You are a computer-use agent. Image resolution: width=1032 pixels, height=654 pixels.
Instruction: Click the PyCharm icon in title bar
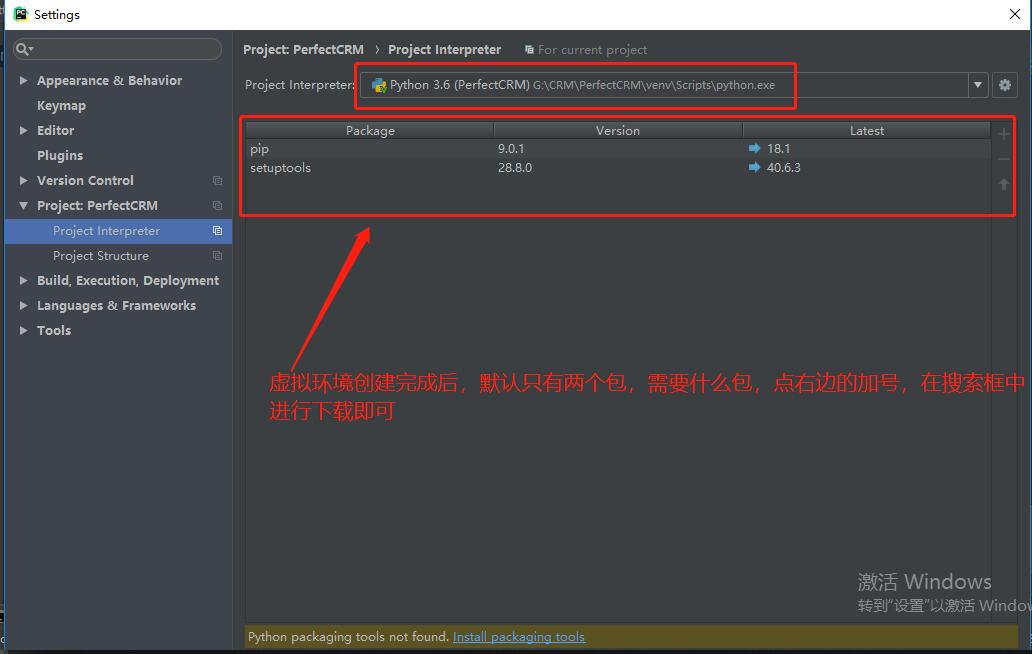point(20,14)
